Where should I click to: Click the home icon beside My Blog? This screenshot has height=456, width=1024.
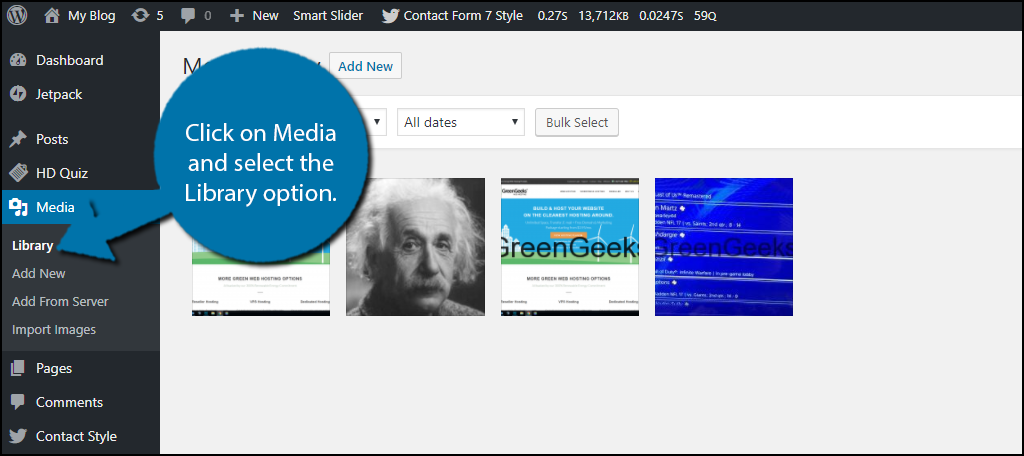(52, 16)
